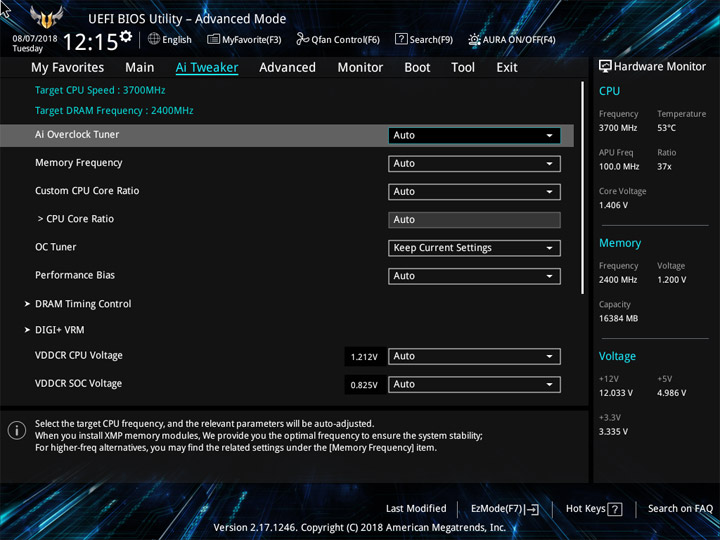Click CPU temperature value 53°C
This screenshot has width=720, height=540.
pos(666,128)
